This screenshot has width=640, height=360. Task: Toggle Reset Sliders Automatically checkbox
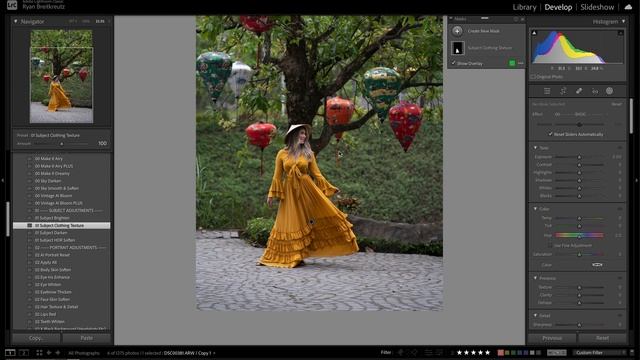tap(551, 134)
